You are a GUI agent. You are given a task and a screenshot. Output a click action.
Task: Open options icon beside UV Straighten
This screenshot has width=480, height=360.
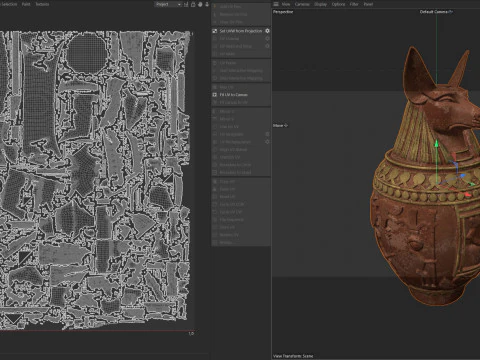267,134
